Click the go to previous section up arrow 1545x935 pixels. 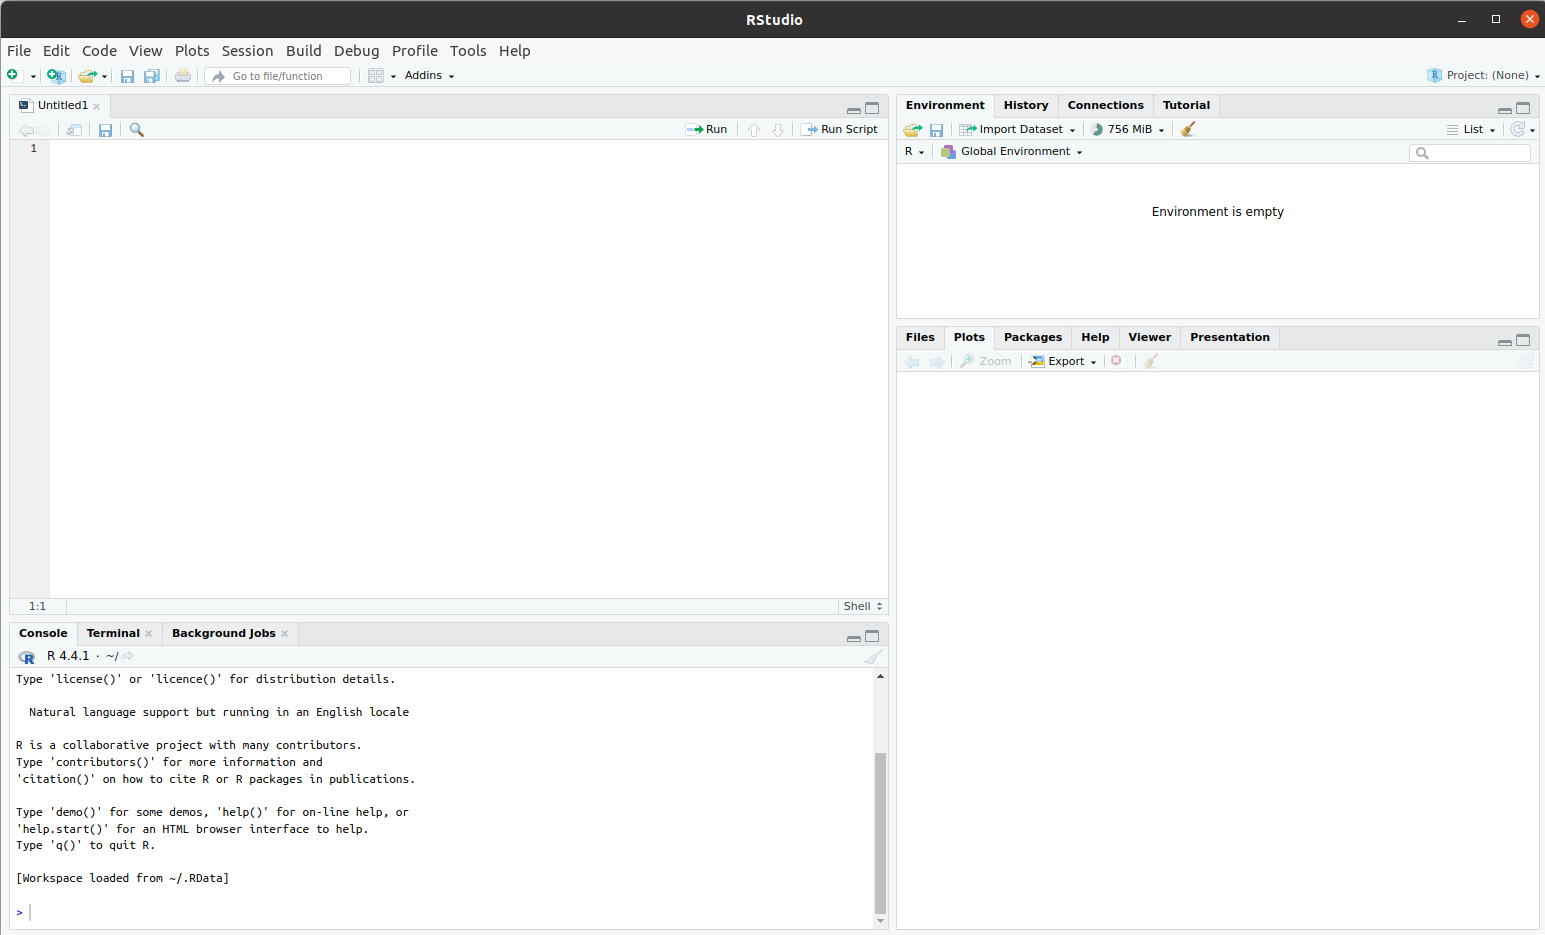point(754,130)
